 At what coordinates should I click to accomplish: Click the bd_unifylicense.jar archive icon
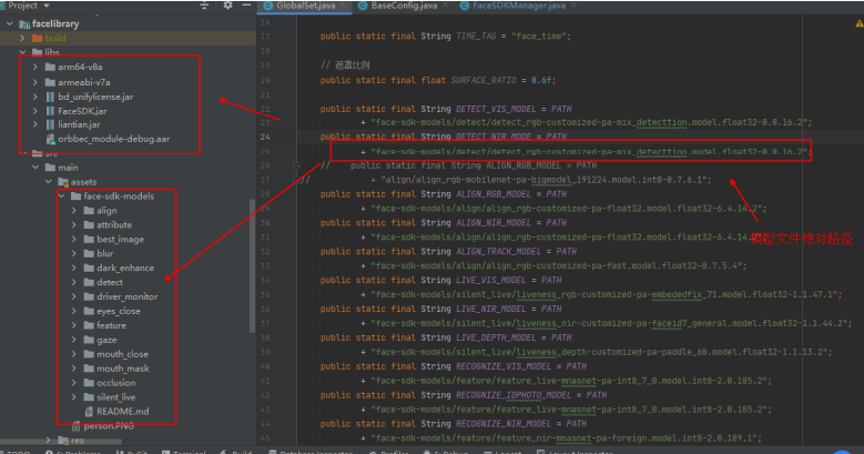coord(50,96)
